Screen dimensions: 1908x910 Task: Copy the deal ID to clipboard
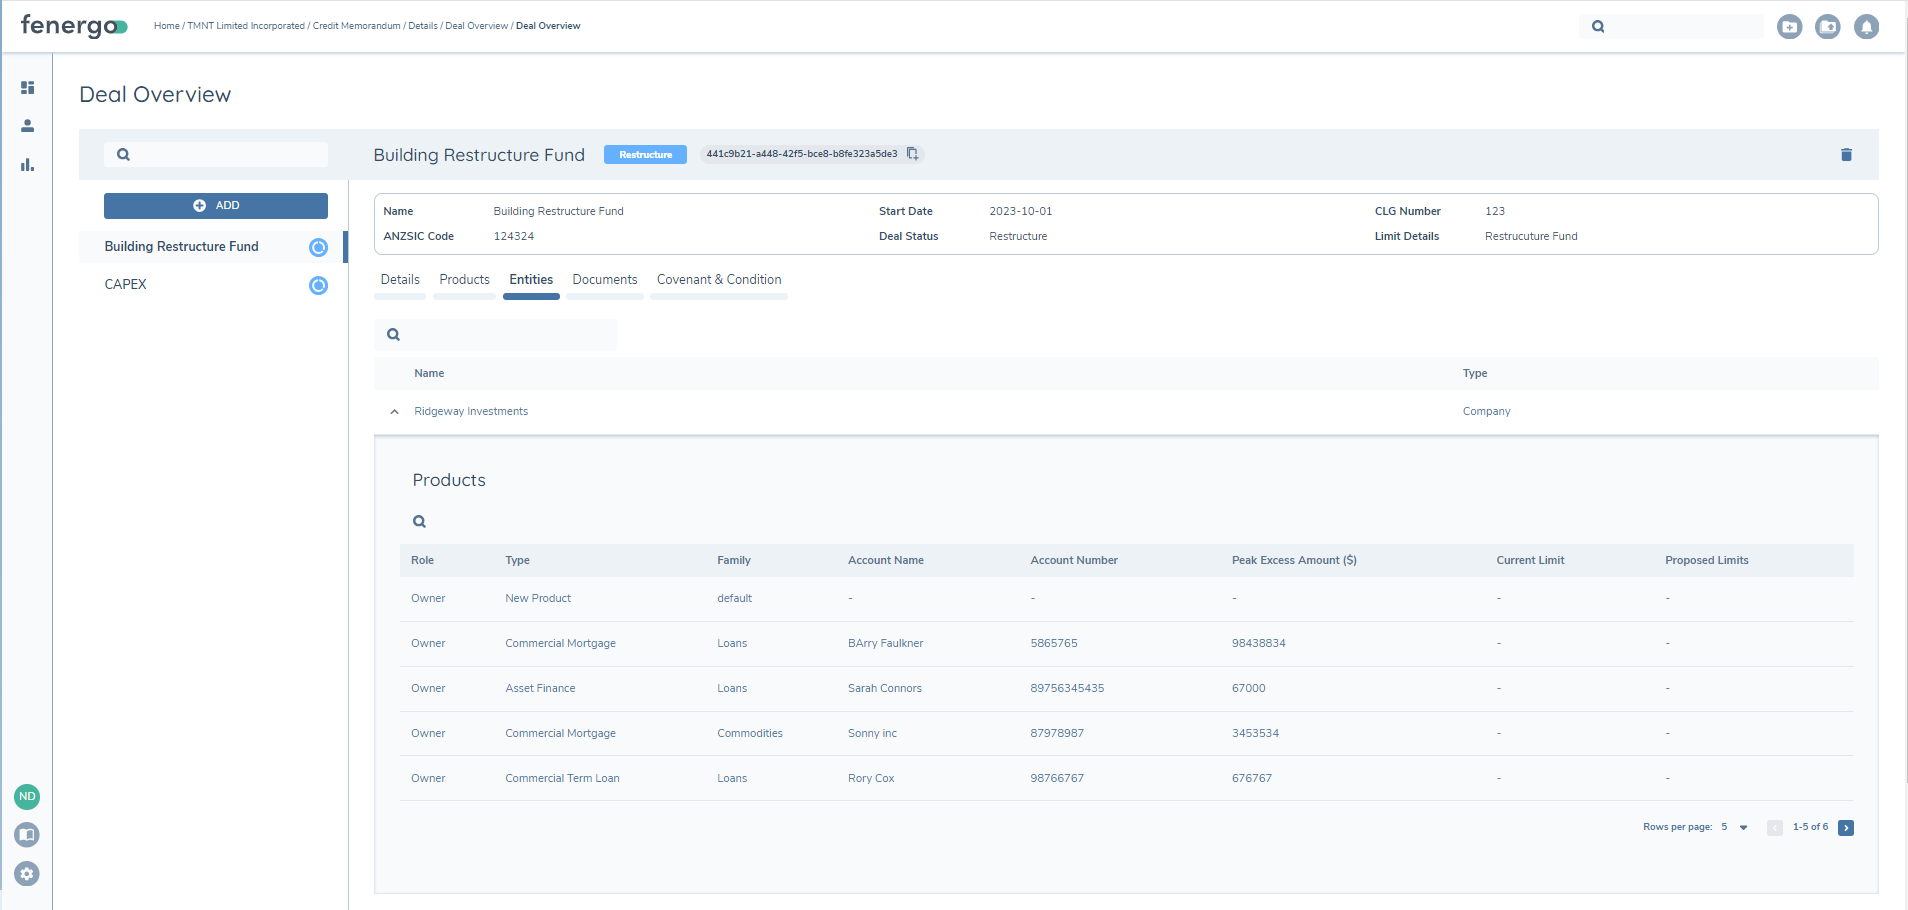(912, 154)
